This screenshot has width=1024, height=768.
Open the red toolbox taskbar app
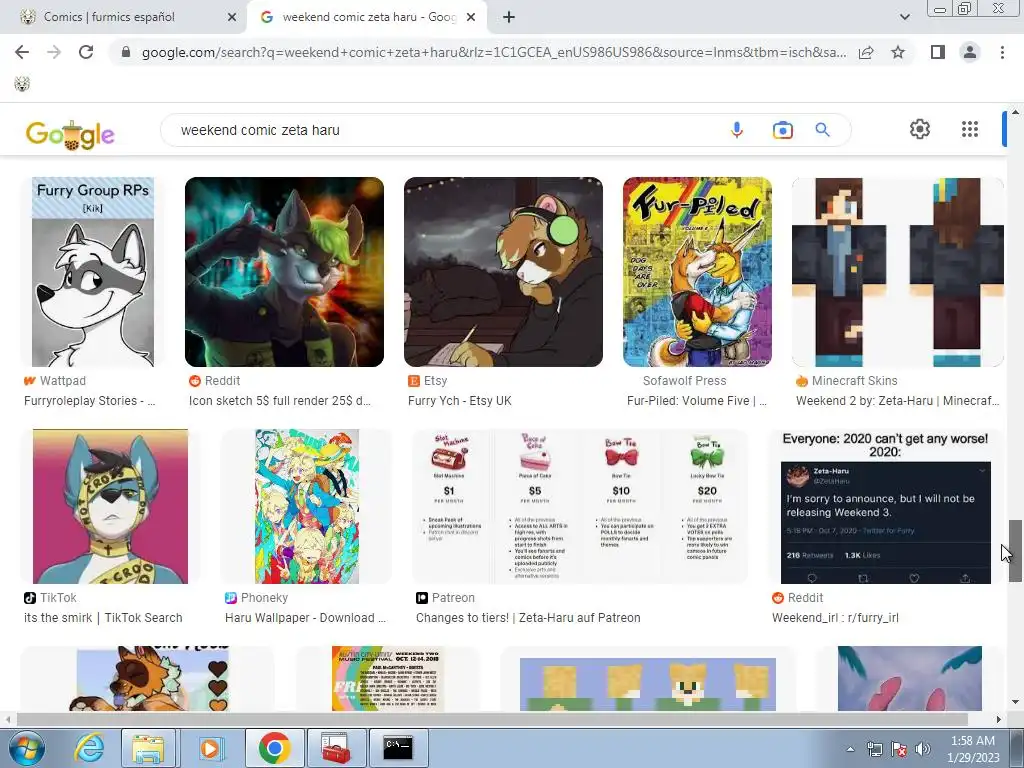point(335,748)
